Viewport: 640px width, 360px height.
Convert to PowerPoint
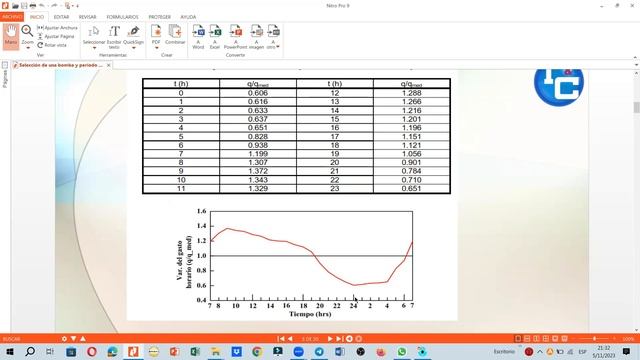(x=236, y=37)
